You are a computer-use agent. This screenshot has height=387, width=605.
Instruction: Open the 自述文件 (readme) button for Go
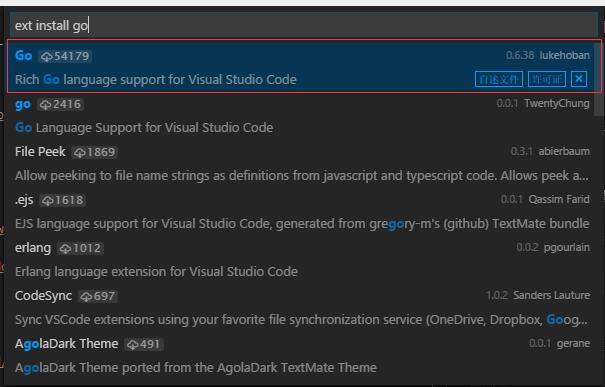pyautogui.click(x=499, y=79)
